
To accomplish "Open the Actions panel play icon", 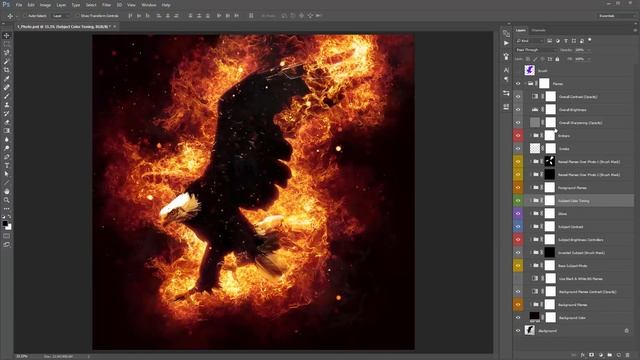I will (x=506, y=43).
